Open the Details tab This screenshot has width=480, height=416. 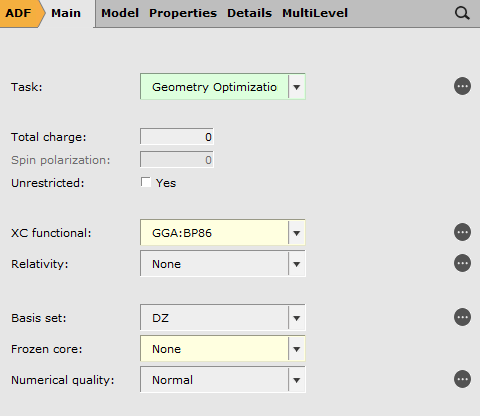click(x=249, y=13)
